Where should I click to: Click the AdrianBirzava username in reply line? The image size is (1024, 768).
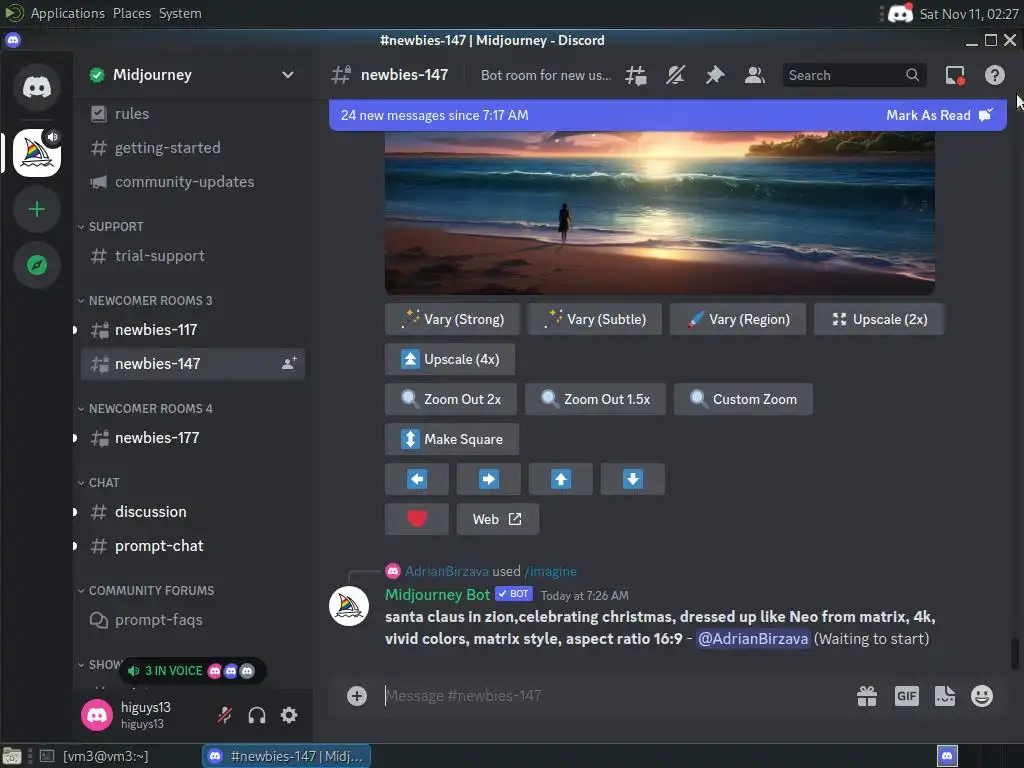point(447,571)
